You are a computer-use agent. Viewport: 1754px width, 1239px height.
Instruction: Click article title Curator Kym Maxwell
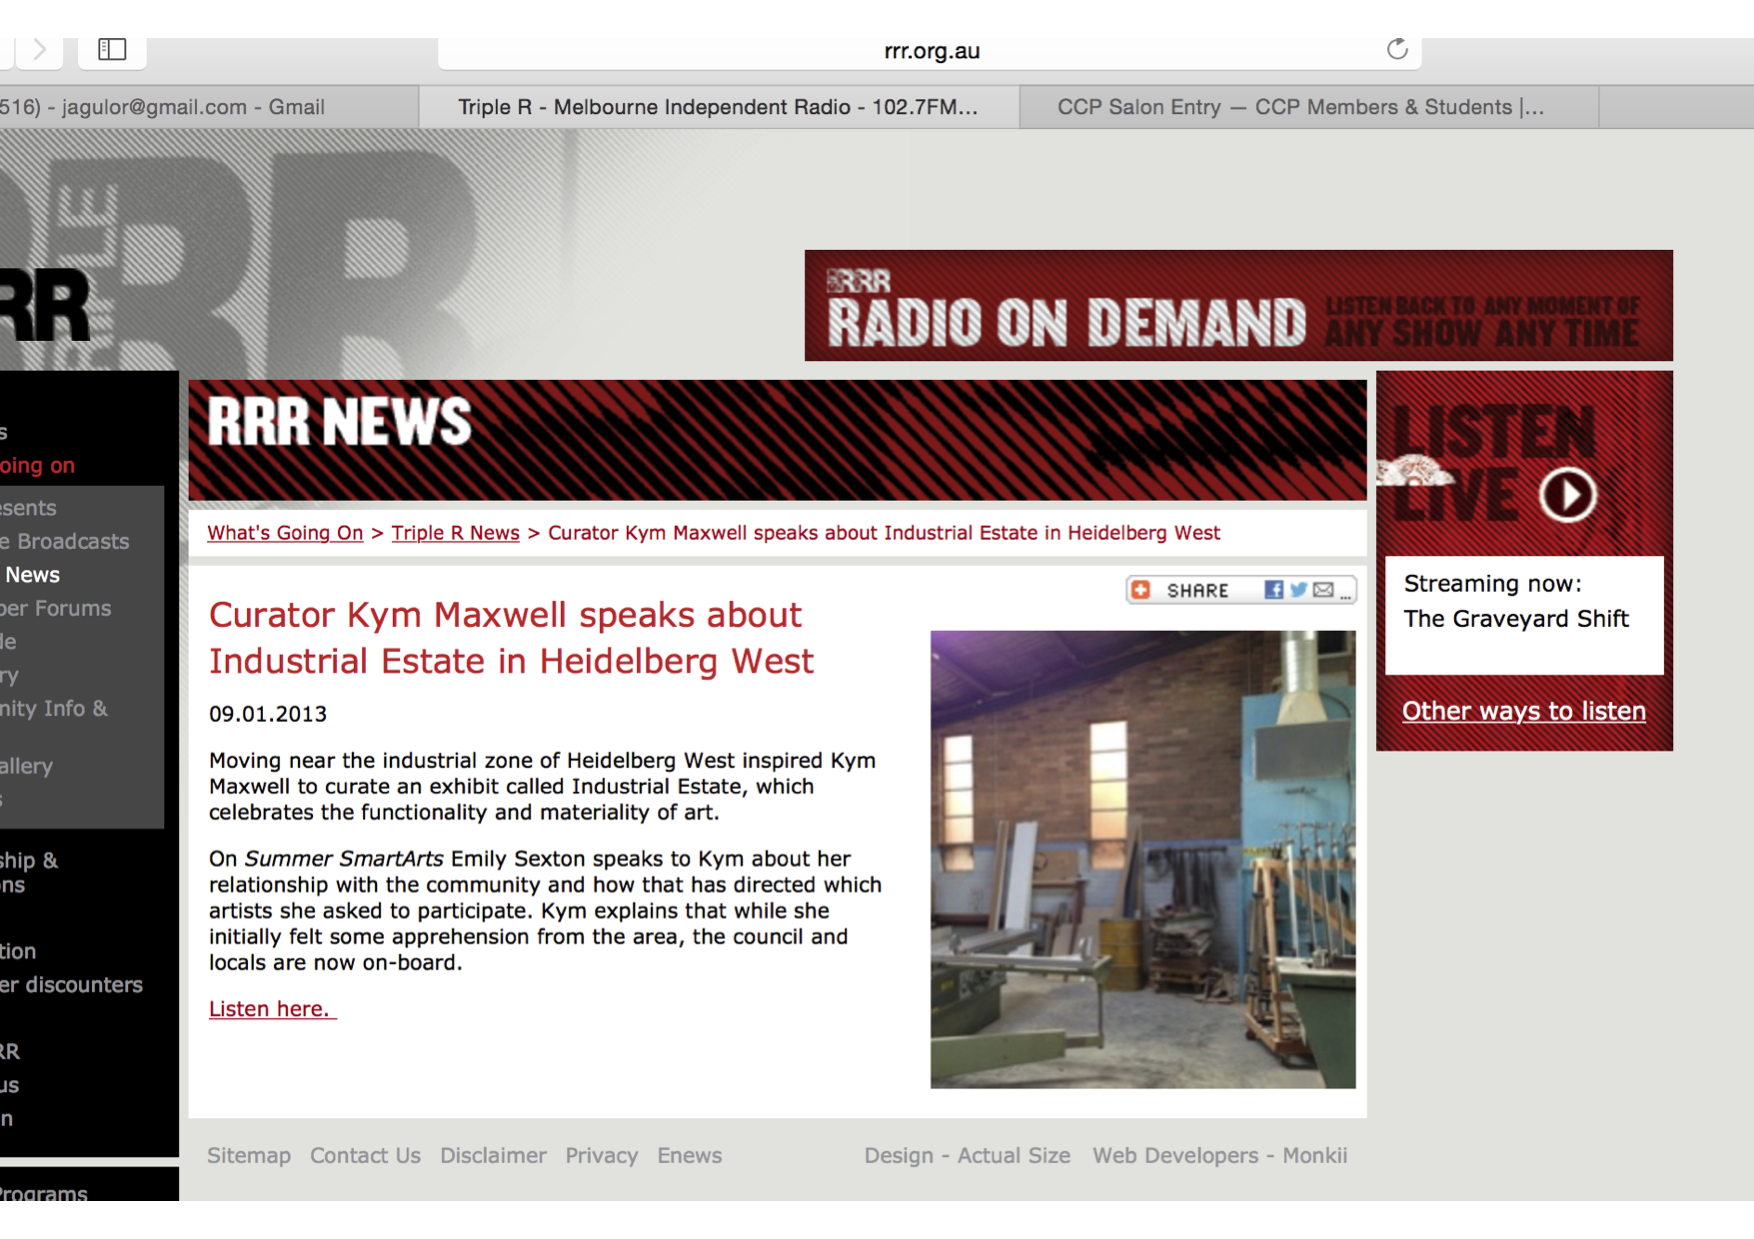(511, 638)
